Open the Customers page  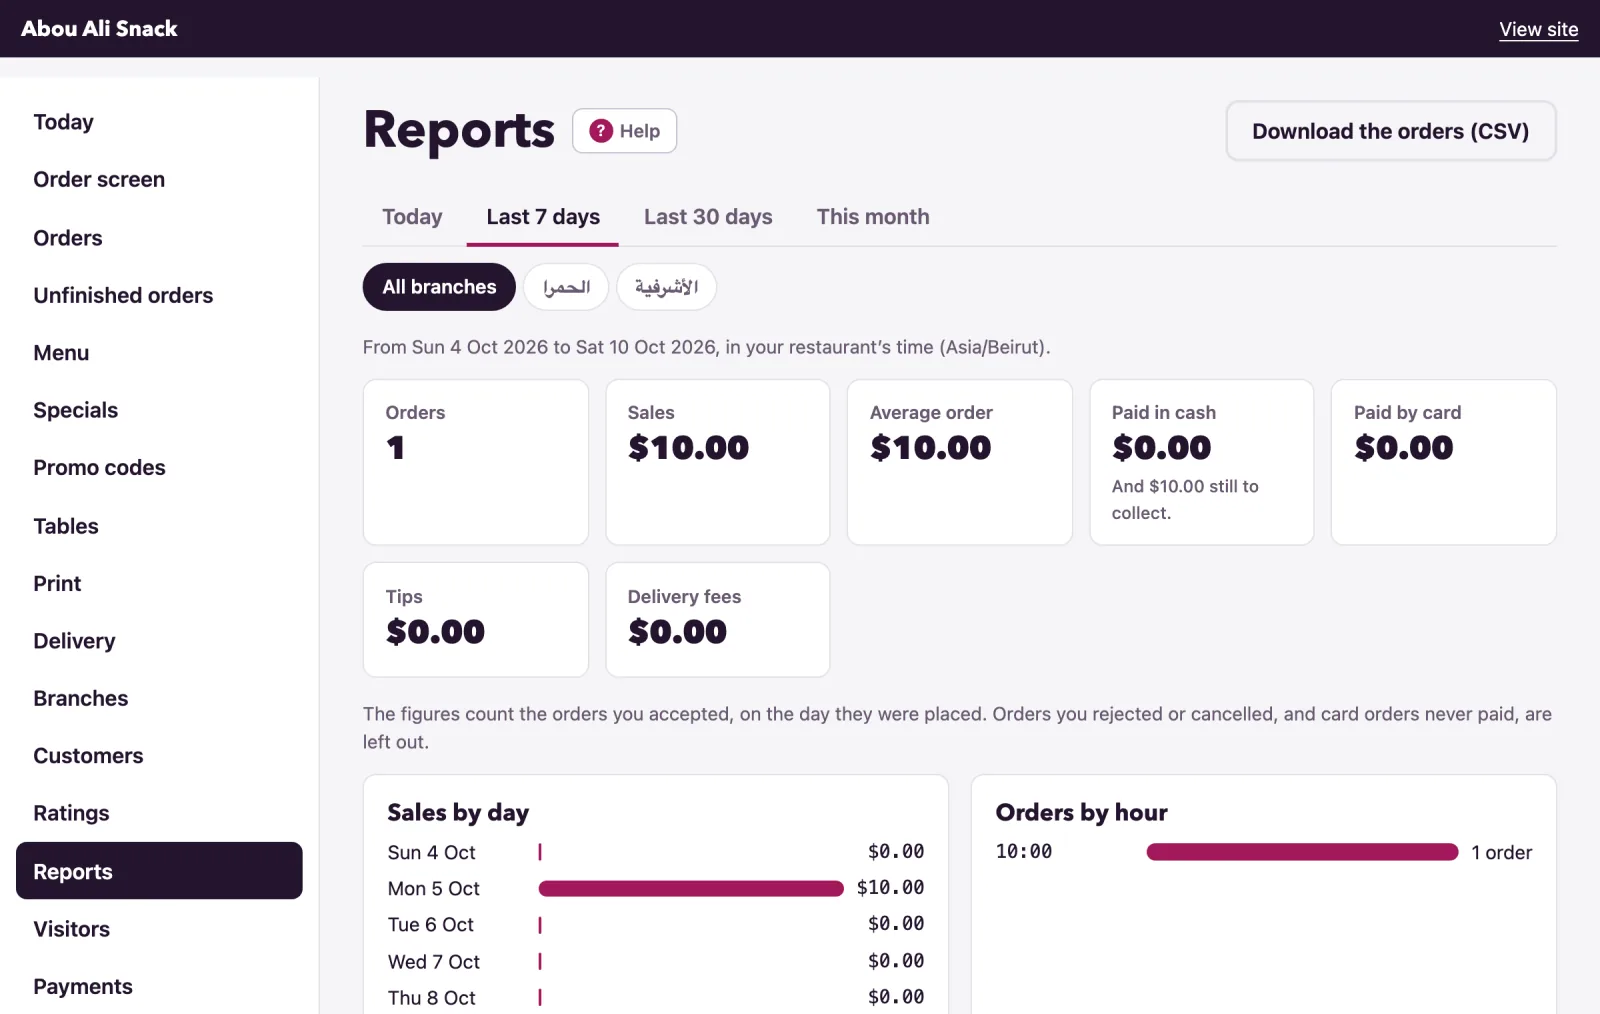pos(159,756)
